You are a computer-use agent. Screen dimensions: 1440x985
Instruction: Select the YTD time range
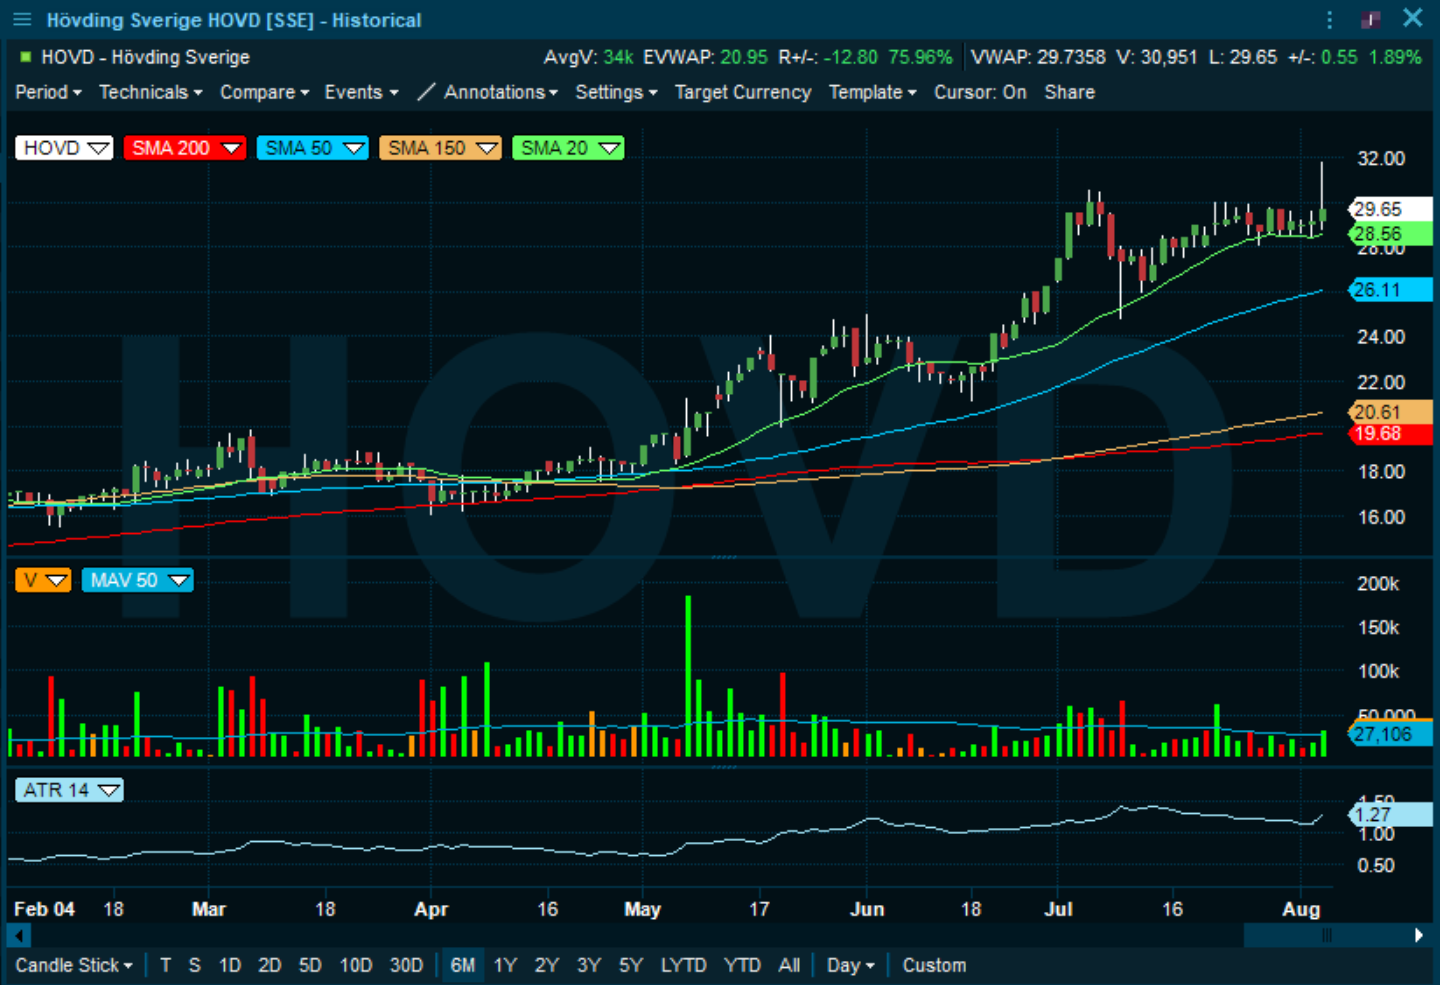coord(742,965)
